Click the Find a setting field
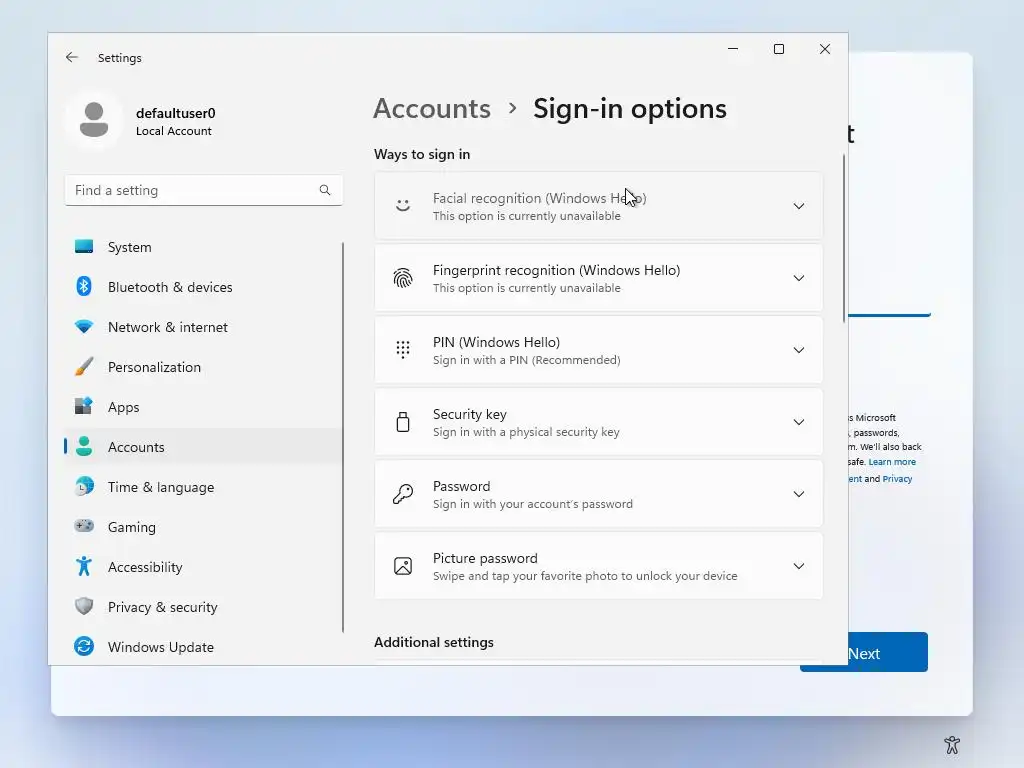This screenshot has height=768, width=1024. (x=203, y=190)
